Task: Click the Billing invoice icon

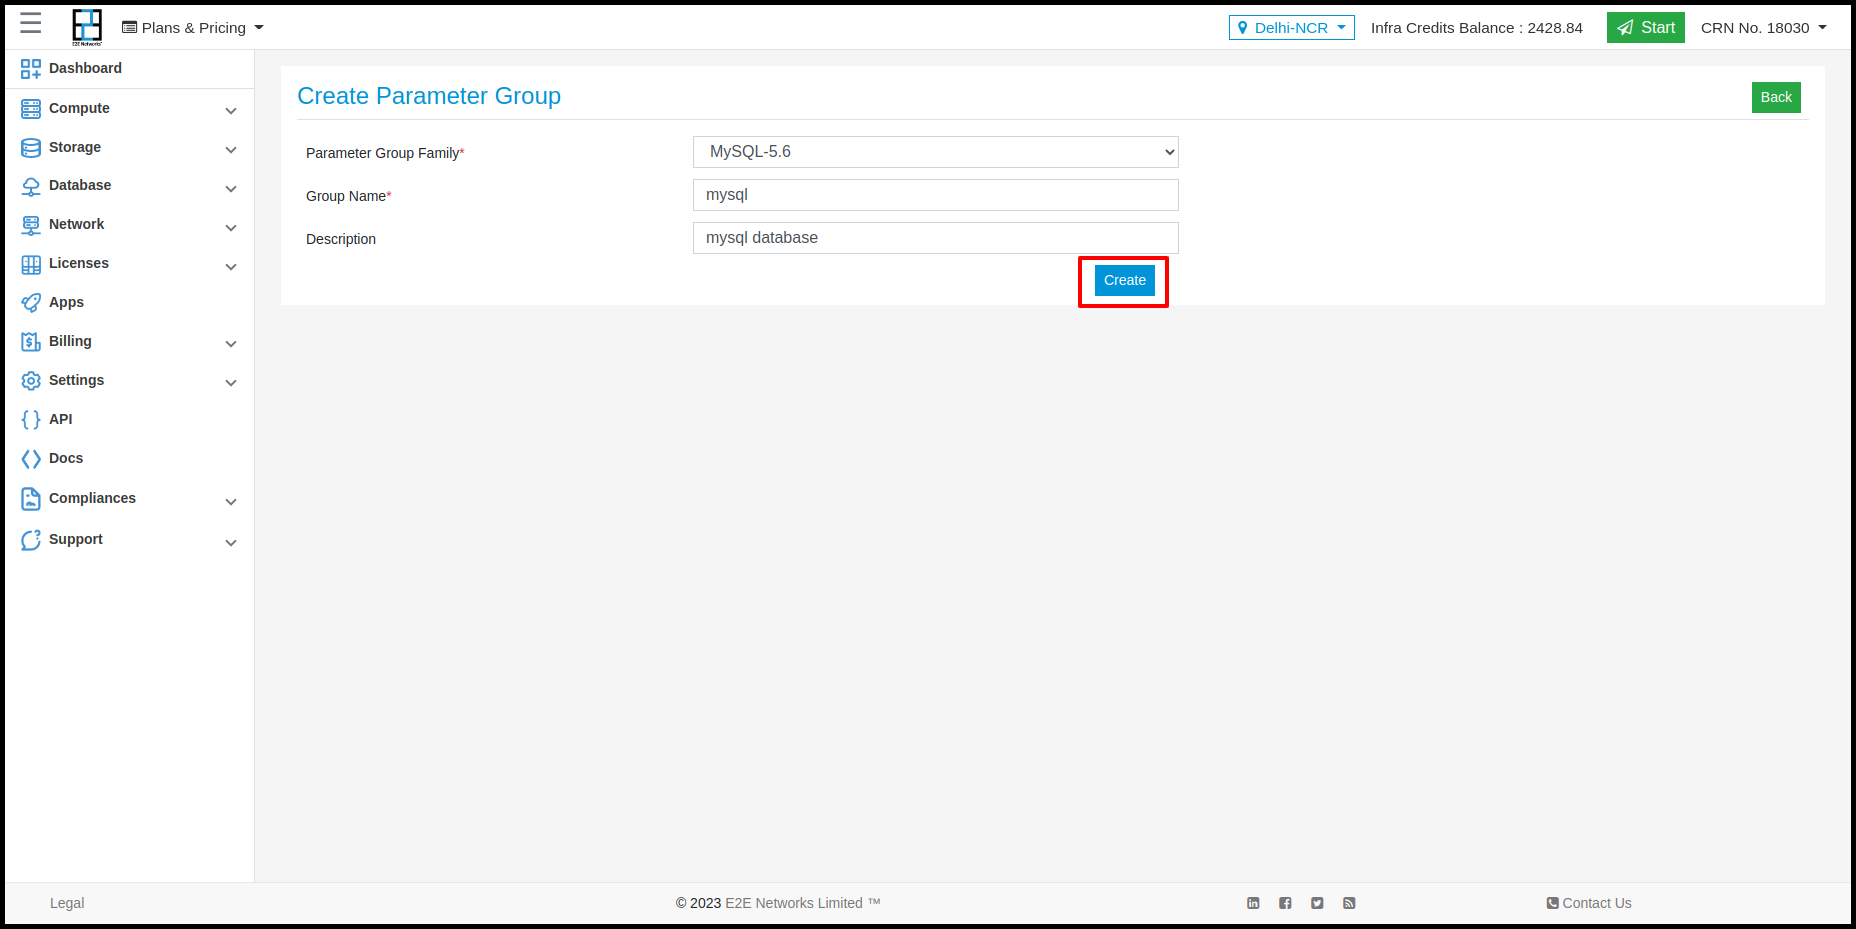Action: click(31, 342)
